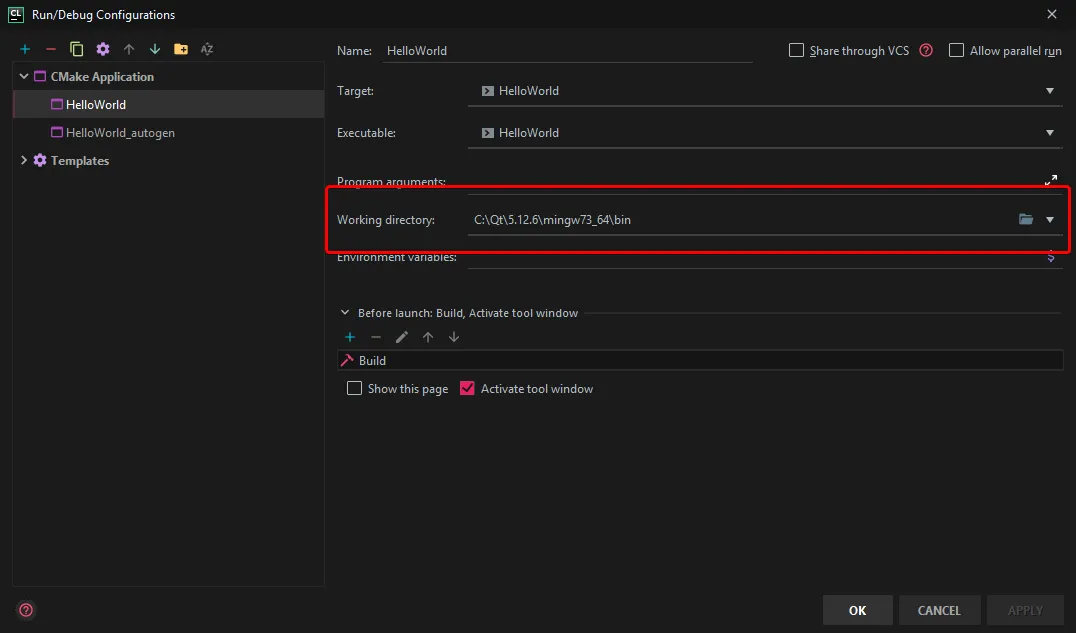
Task: Select HelloWorld_autogen configuration
Action: [120, 133]
